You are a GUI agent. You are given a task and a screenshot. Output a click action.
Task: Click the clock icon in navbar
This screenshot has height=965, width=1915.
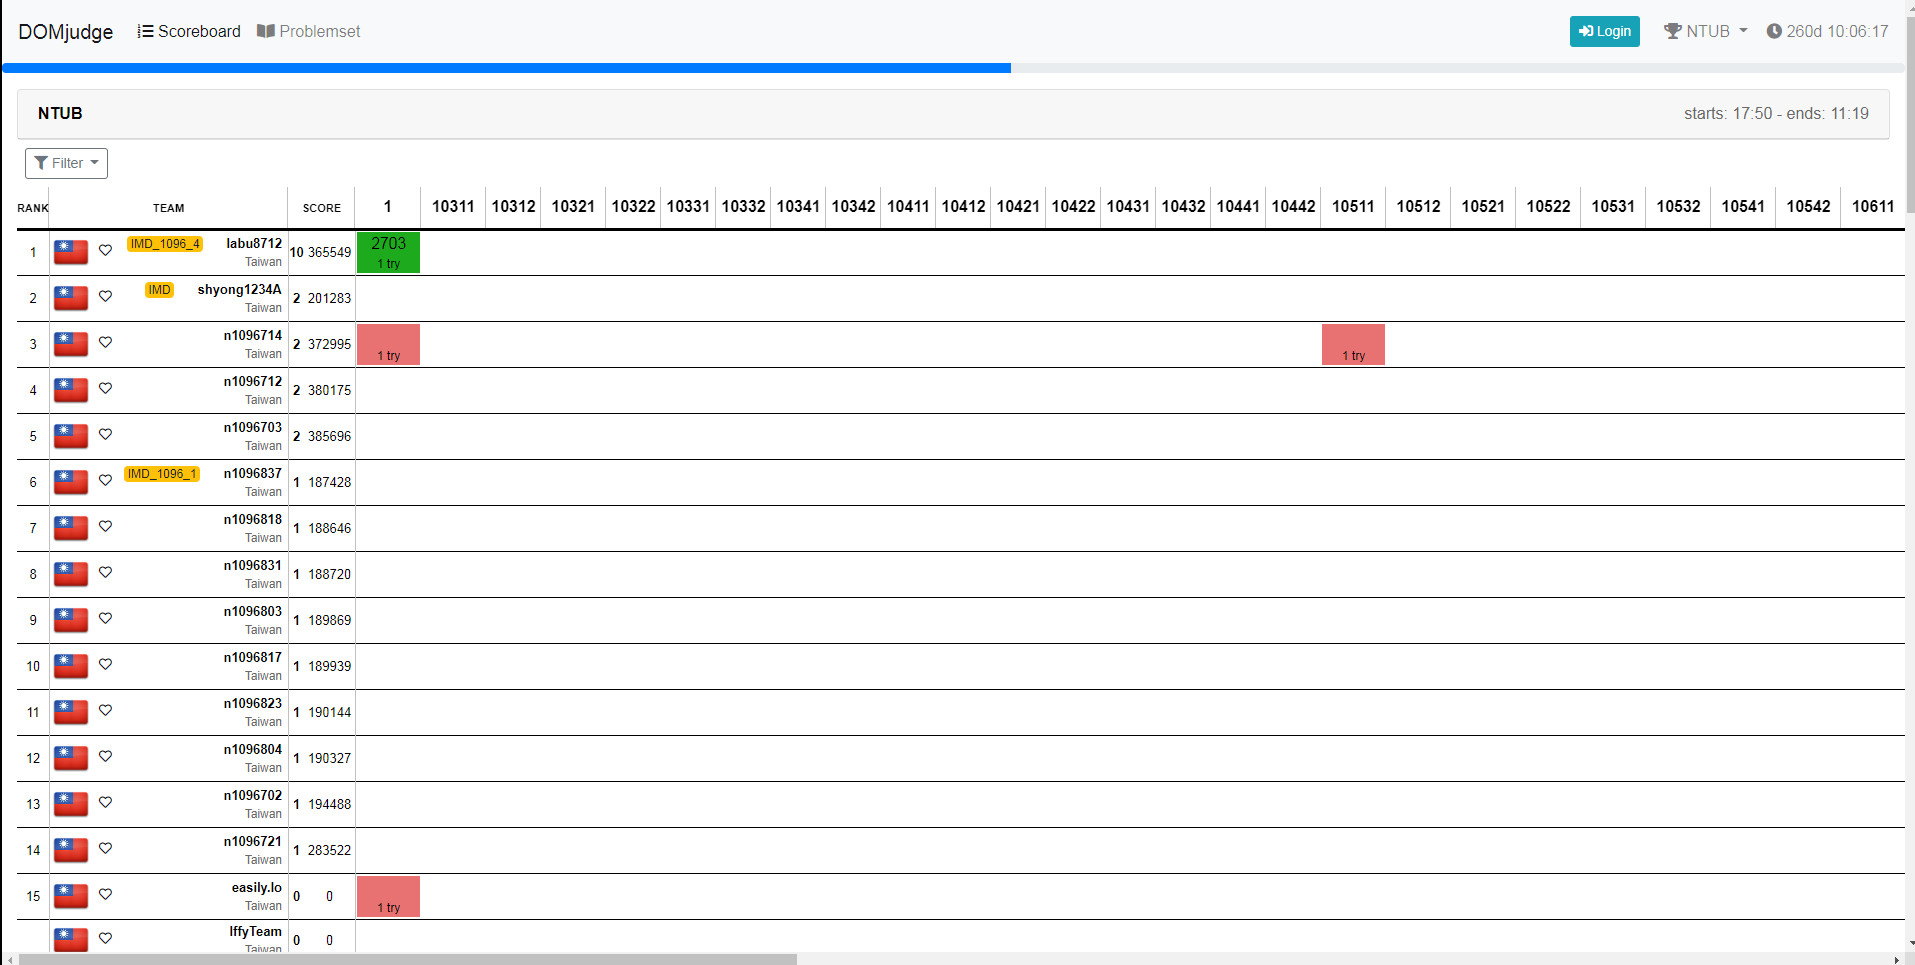(x=1774, y=31)
